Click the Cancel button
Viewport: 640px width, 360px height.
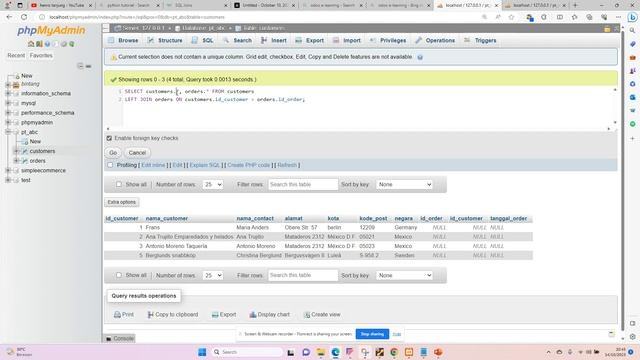pyautogui.click(x=137, y=153)
